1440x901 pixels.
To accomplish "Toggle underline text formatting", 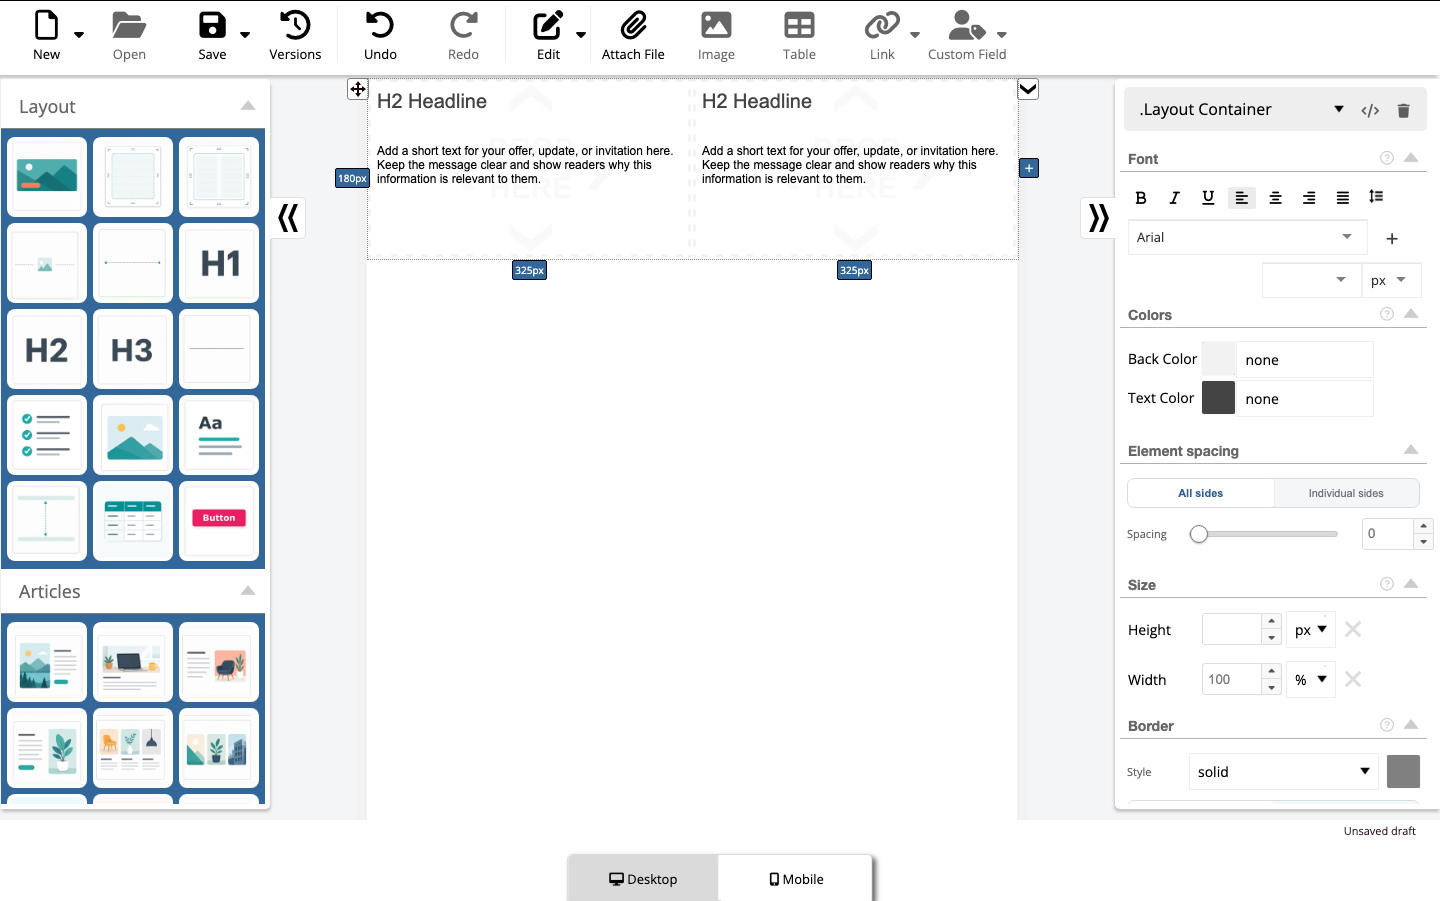I will pyautogui.click(x=1208, y=198).
